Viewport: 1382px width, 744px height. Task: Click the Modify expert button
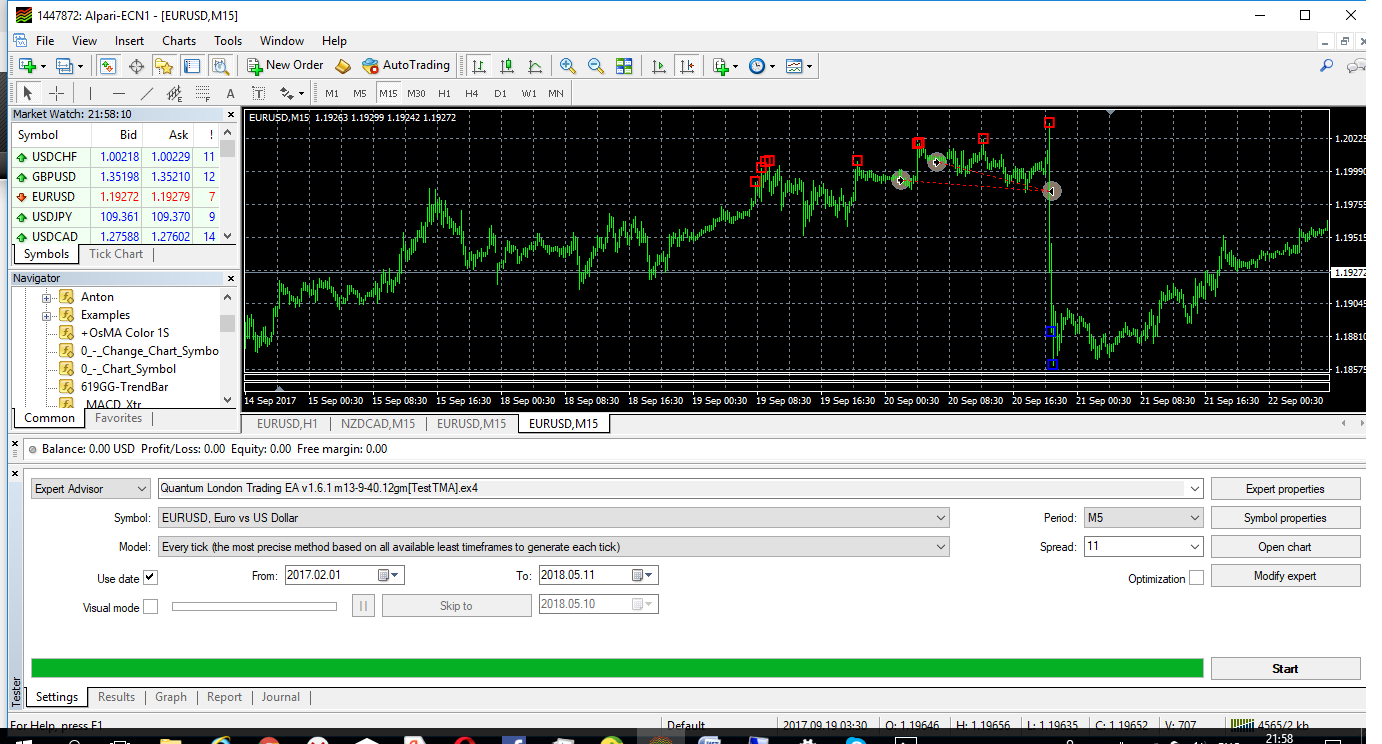point(1285,576)
